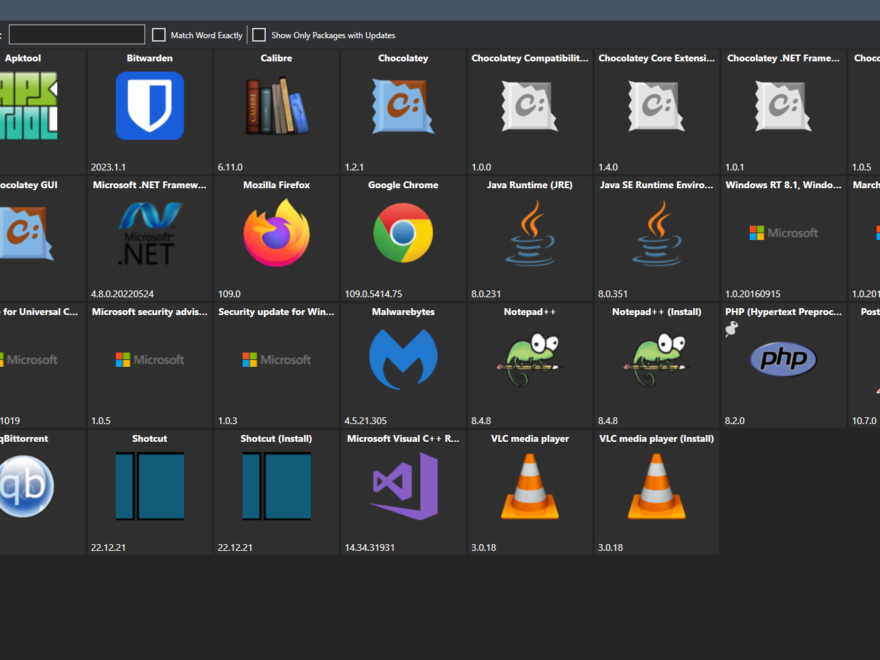Enable the Match Word Exactly checkbox
This screenshot has width=880, height=660.
coord(159,35)
